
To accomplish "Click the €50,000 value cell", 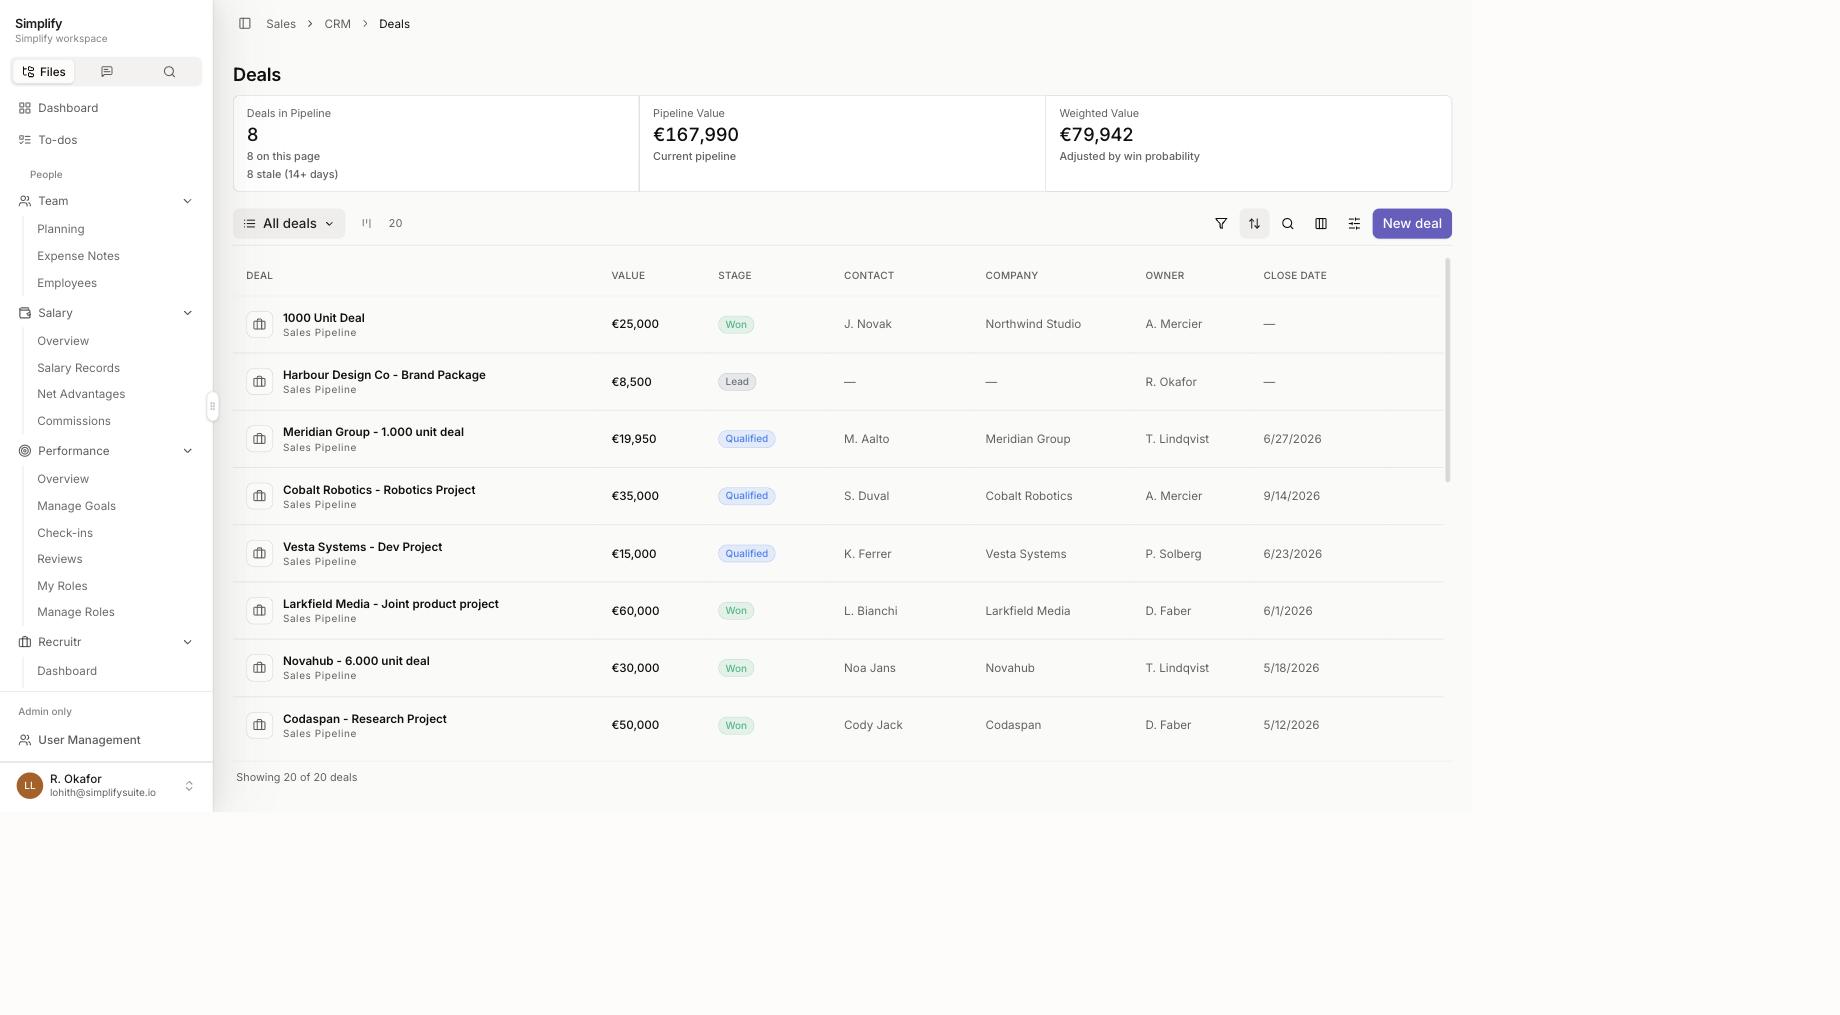I will (x=635, y=725).
